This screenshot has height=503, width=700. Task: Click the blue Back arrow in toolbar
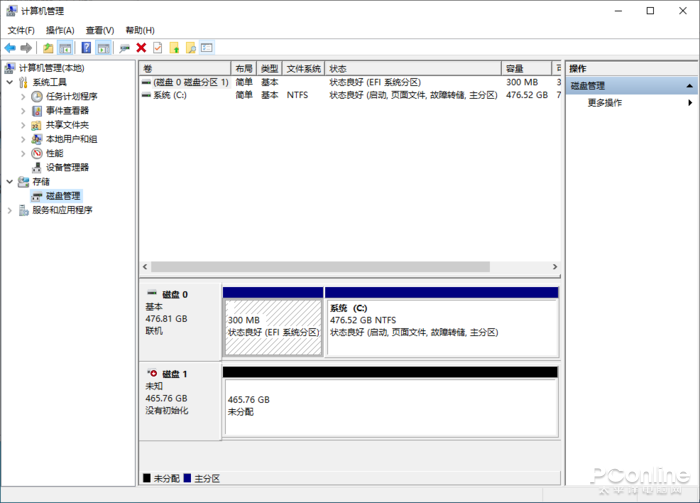(10, 48)
